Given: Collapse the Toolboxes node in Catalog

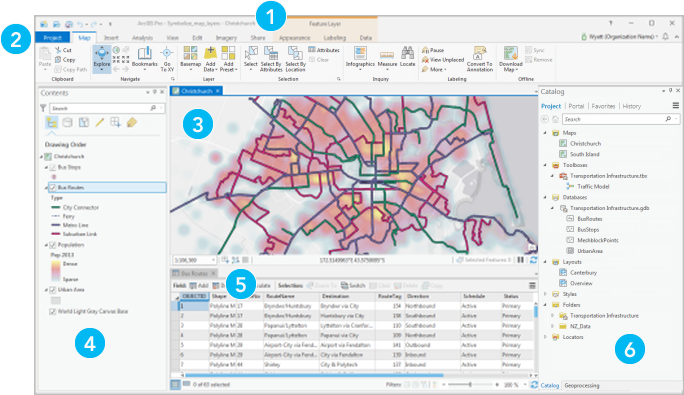Looking at the screenshot, I should click(545, 165).
